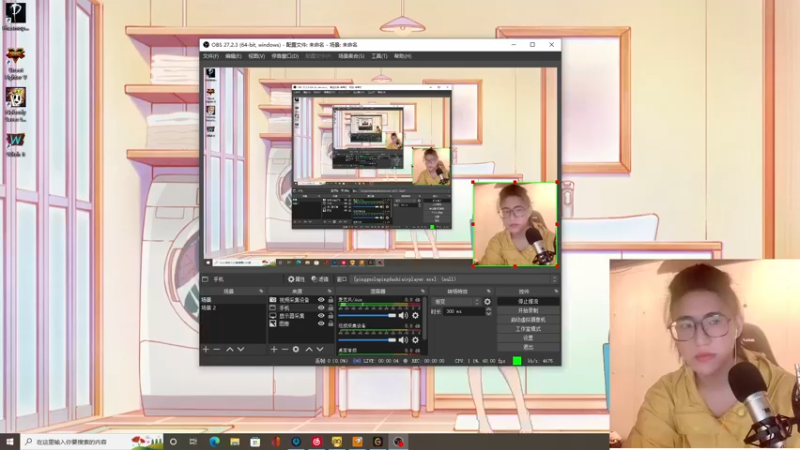Open the 编辑(E) menu in OBS

pos(233,56)
